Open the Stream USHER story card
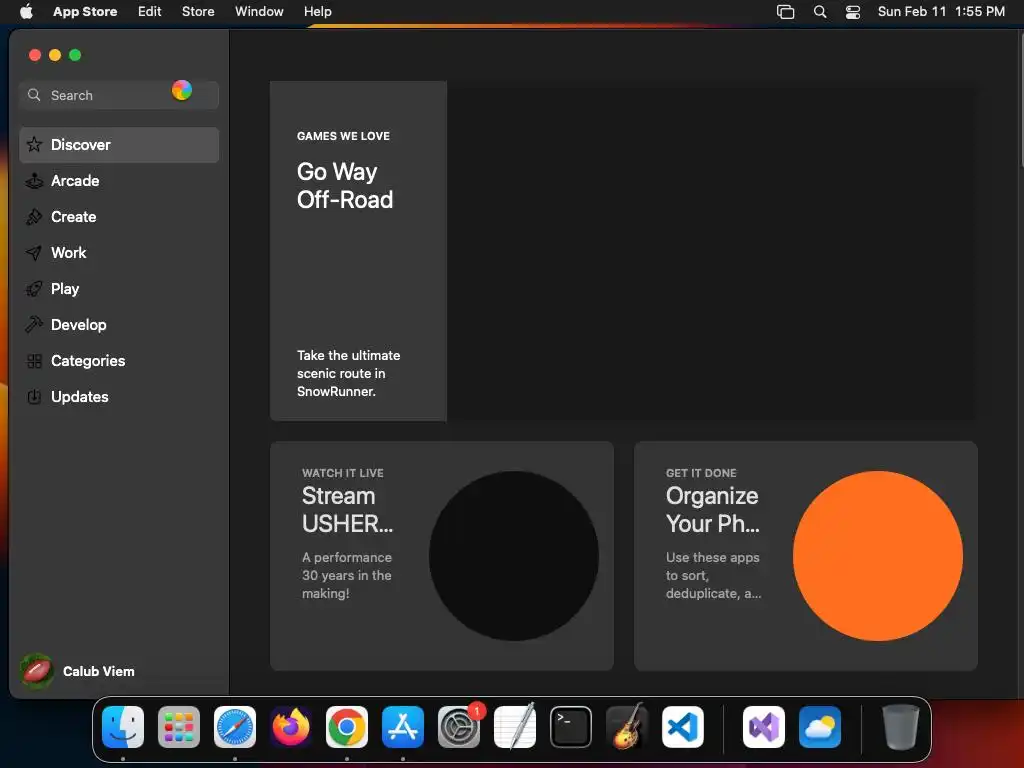Screen dimensions: 1024x768 [x=441, y=556]
